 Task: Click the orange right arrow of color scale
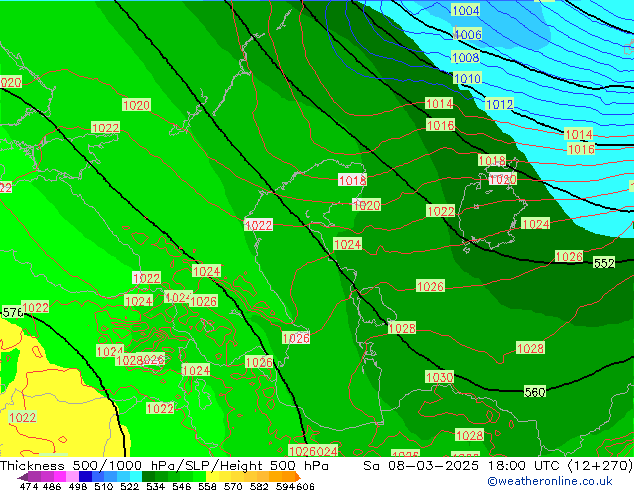[298, 477]
